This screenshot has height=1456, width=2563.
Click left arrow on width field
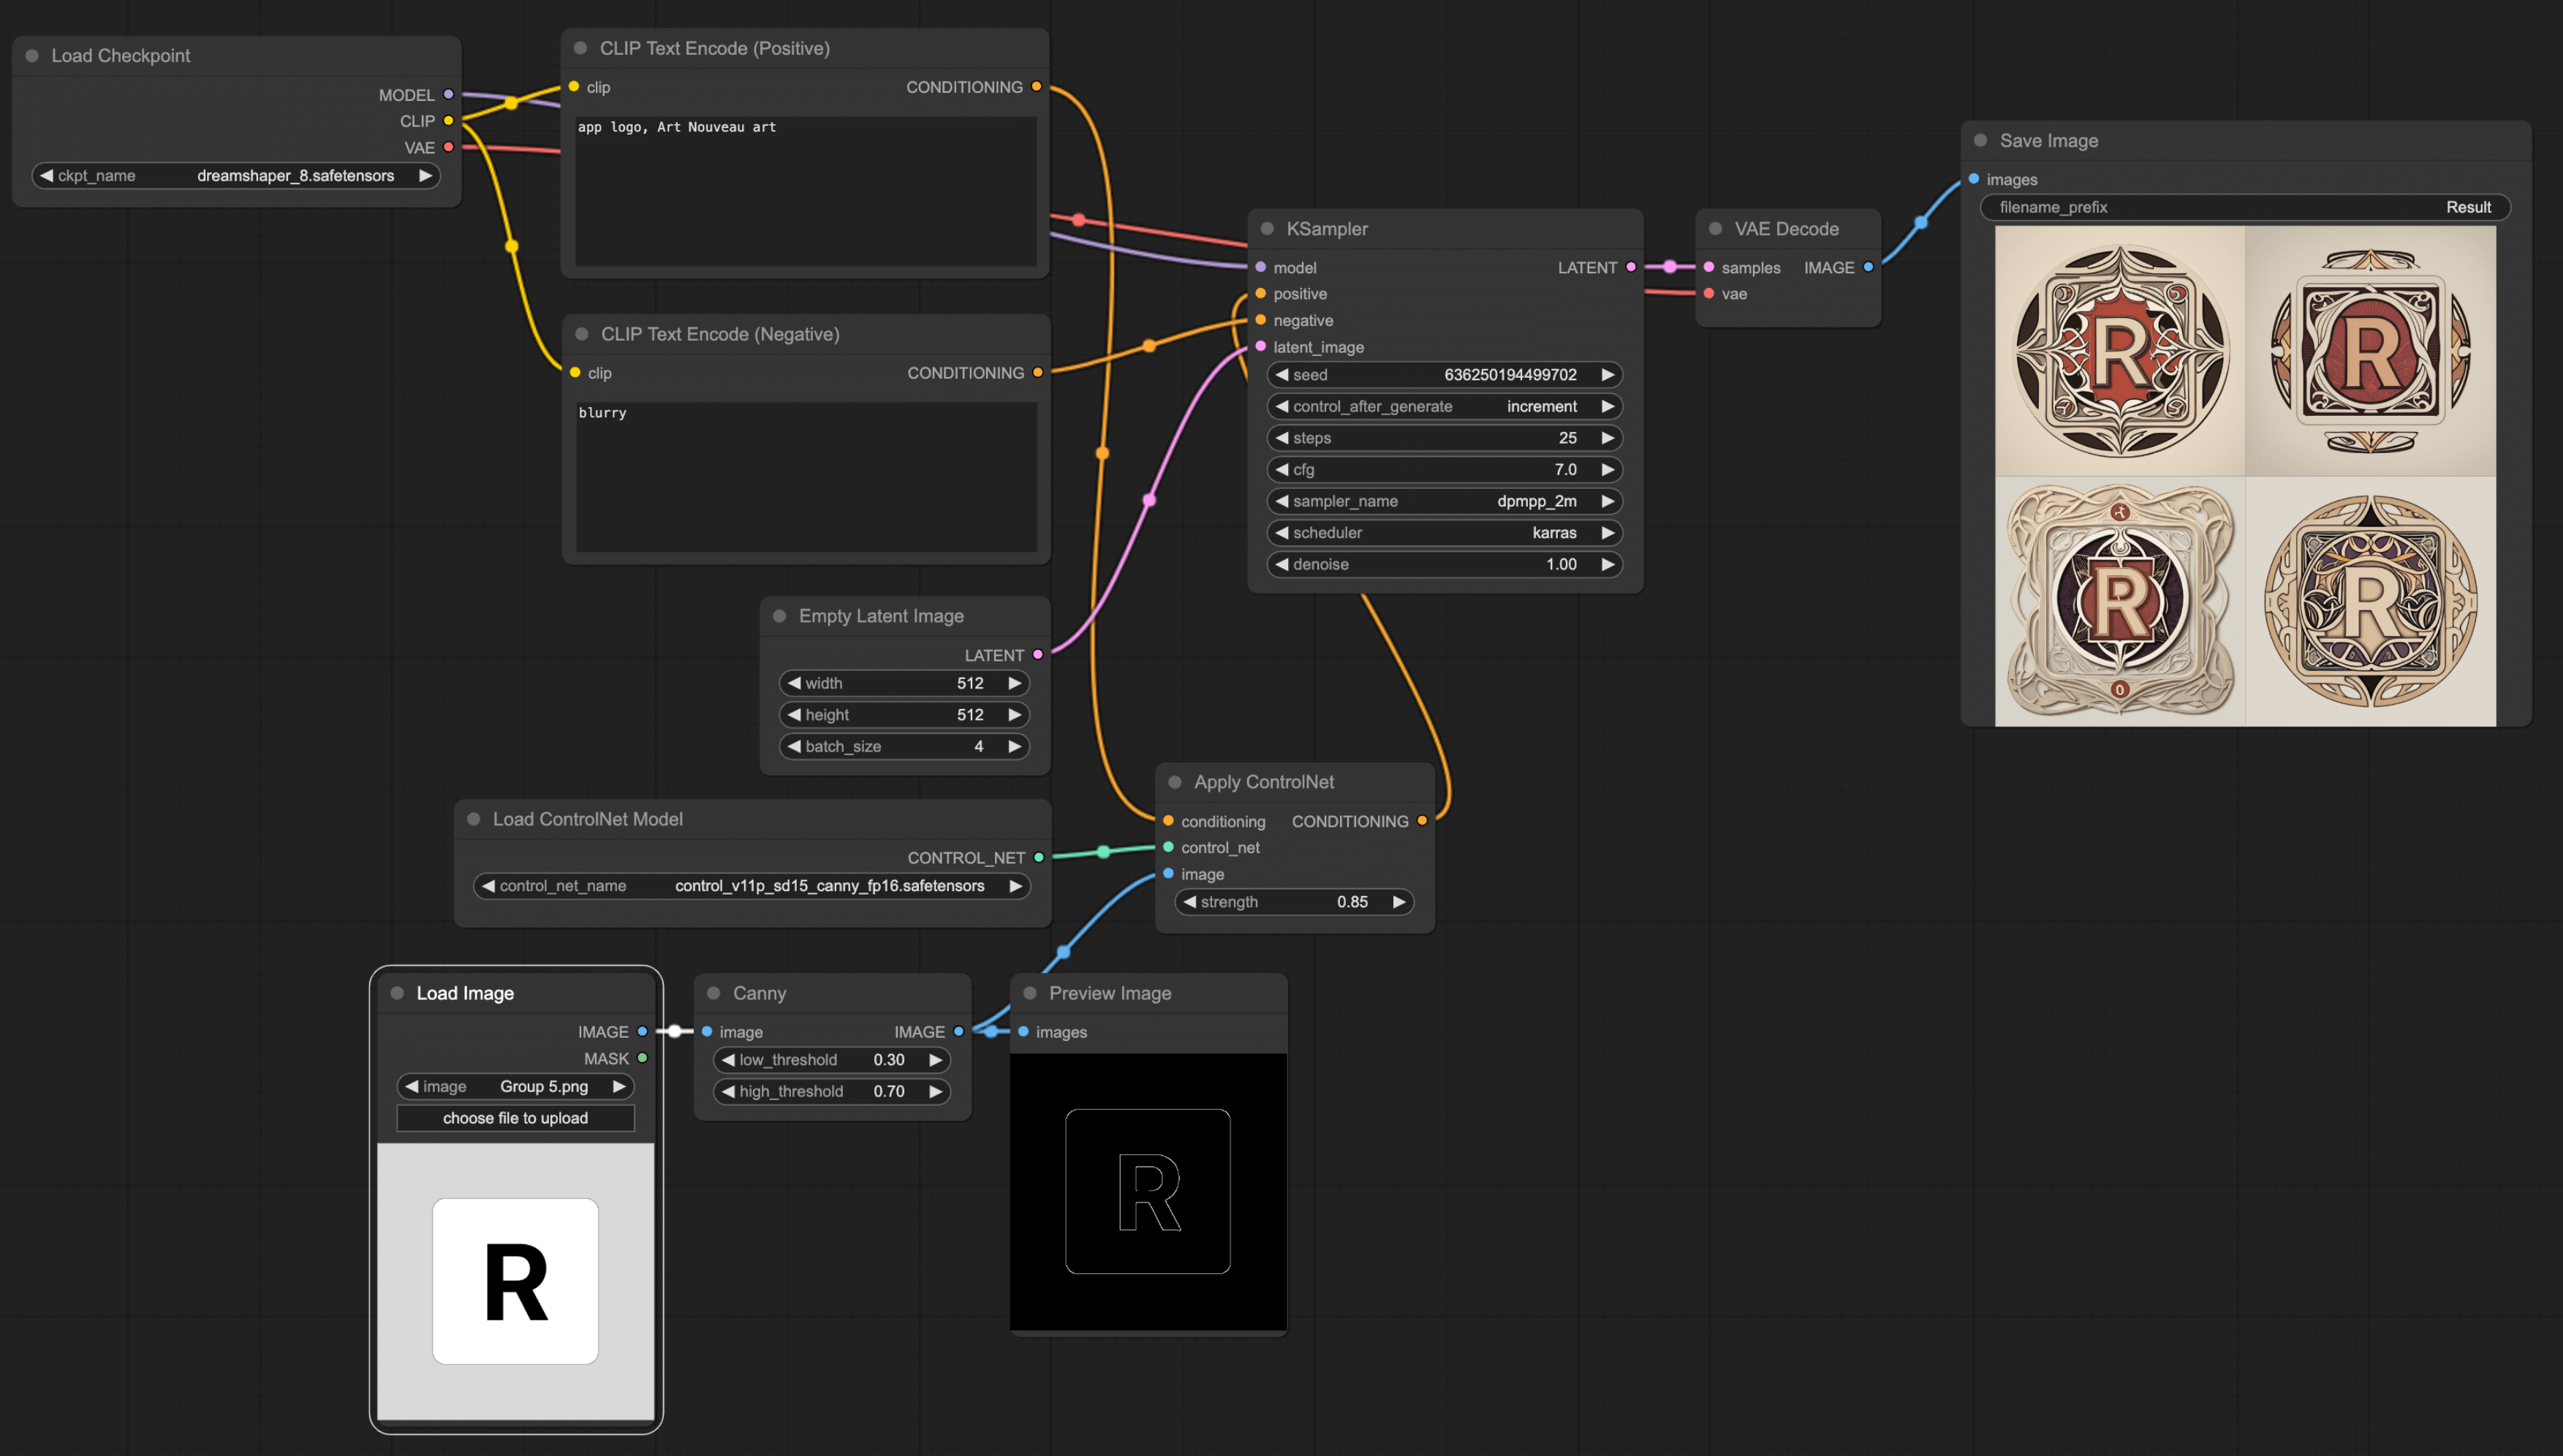[x=794, y=683]
